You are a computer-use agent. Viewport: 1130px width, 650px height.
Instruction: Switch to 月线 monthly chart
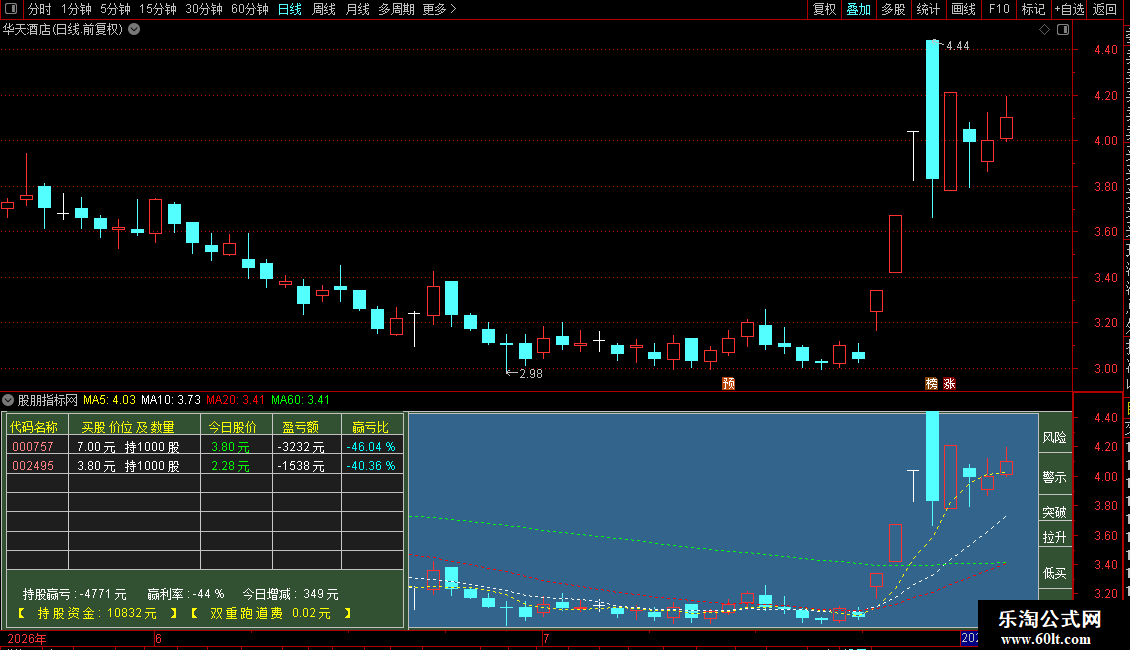tap(357, 9)
